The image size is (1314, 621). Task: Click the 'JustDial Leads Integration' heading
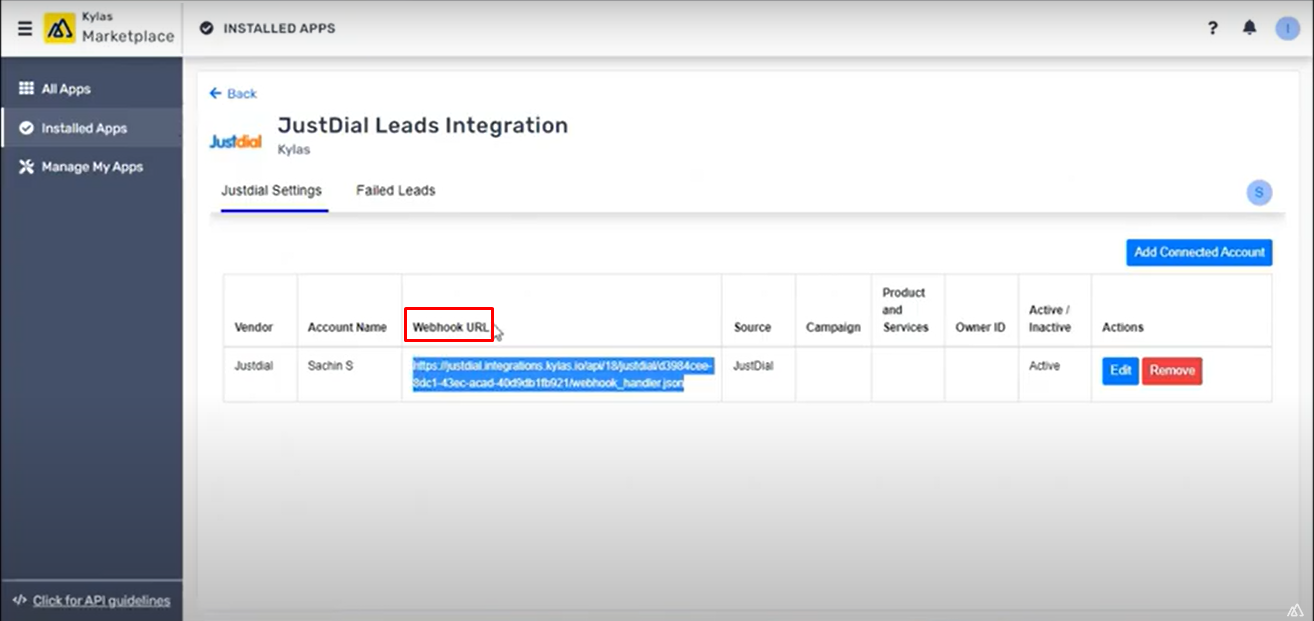[423, 125]
